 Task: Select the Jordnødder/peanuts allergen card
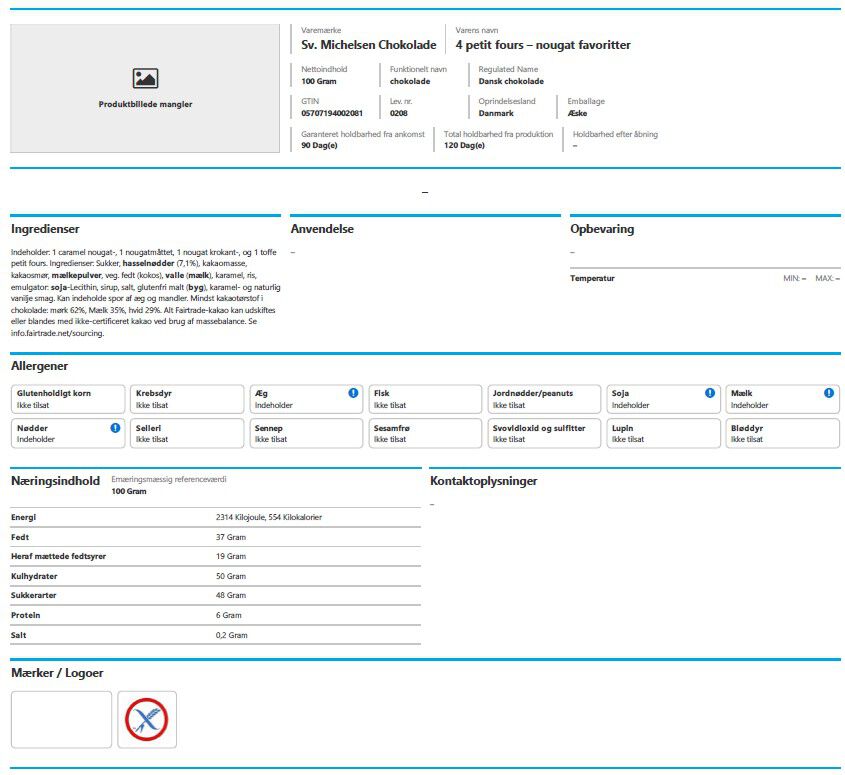tap(544, 399)
